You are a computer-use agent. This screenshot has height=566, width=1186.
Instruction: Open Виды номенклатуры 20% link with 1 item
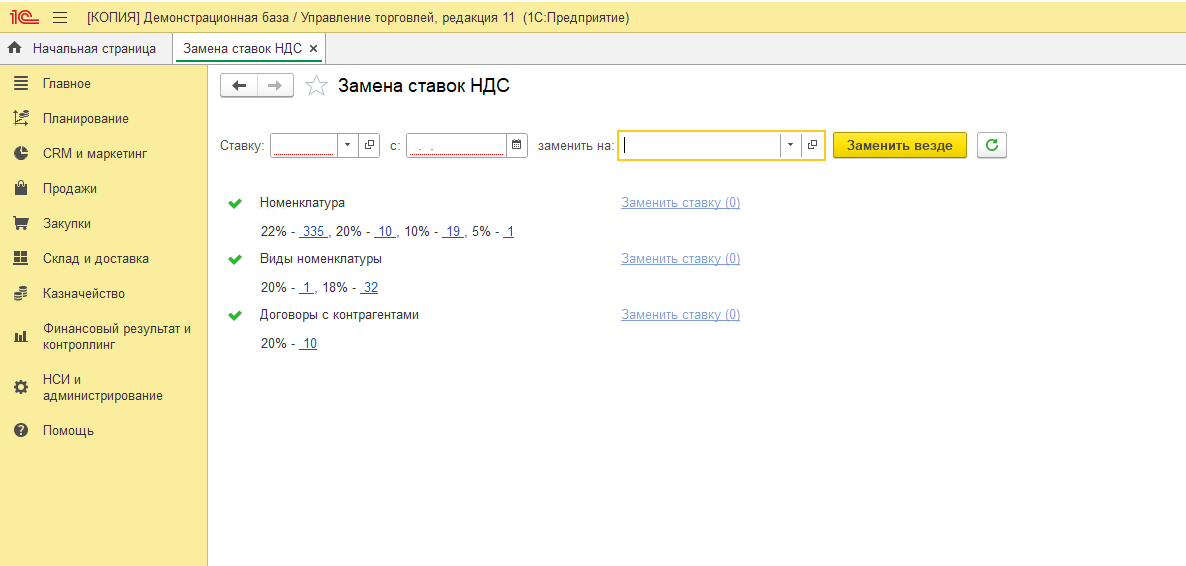click(306, 288)
